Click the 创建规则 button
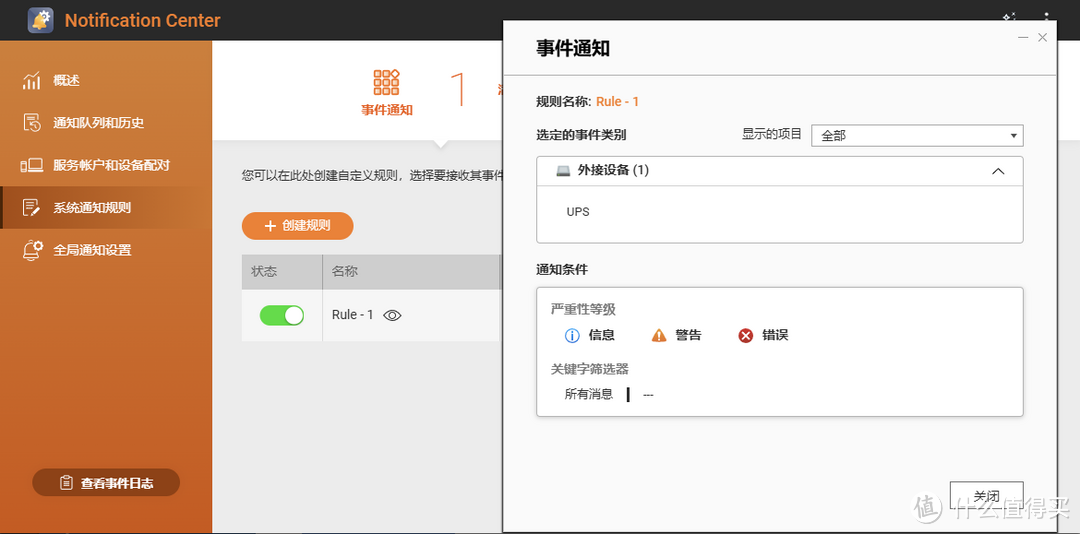 pyautogui.click(x=297, y=226)
